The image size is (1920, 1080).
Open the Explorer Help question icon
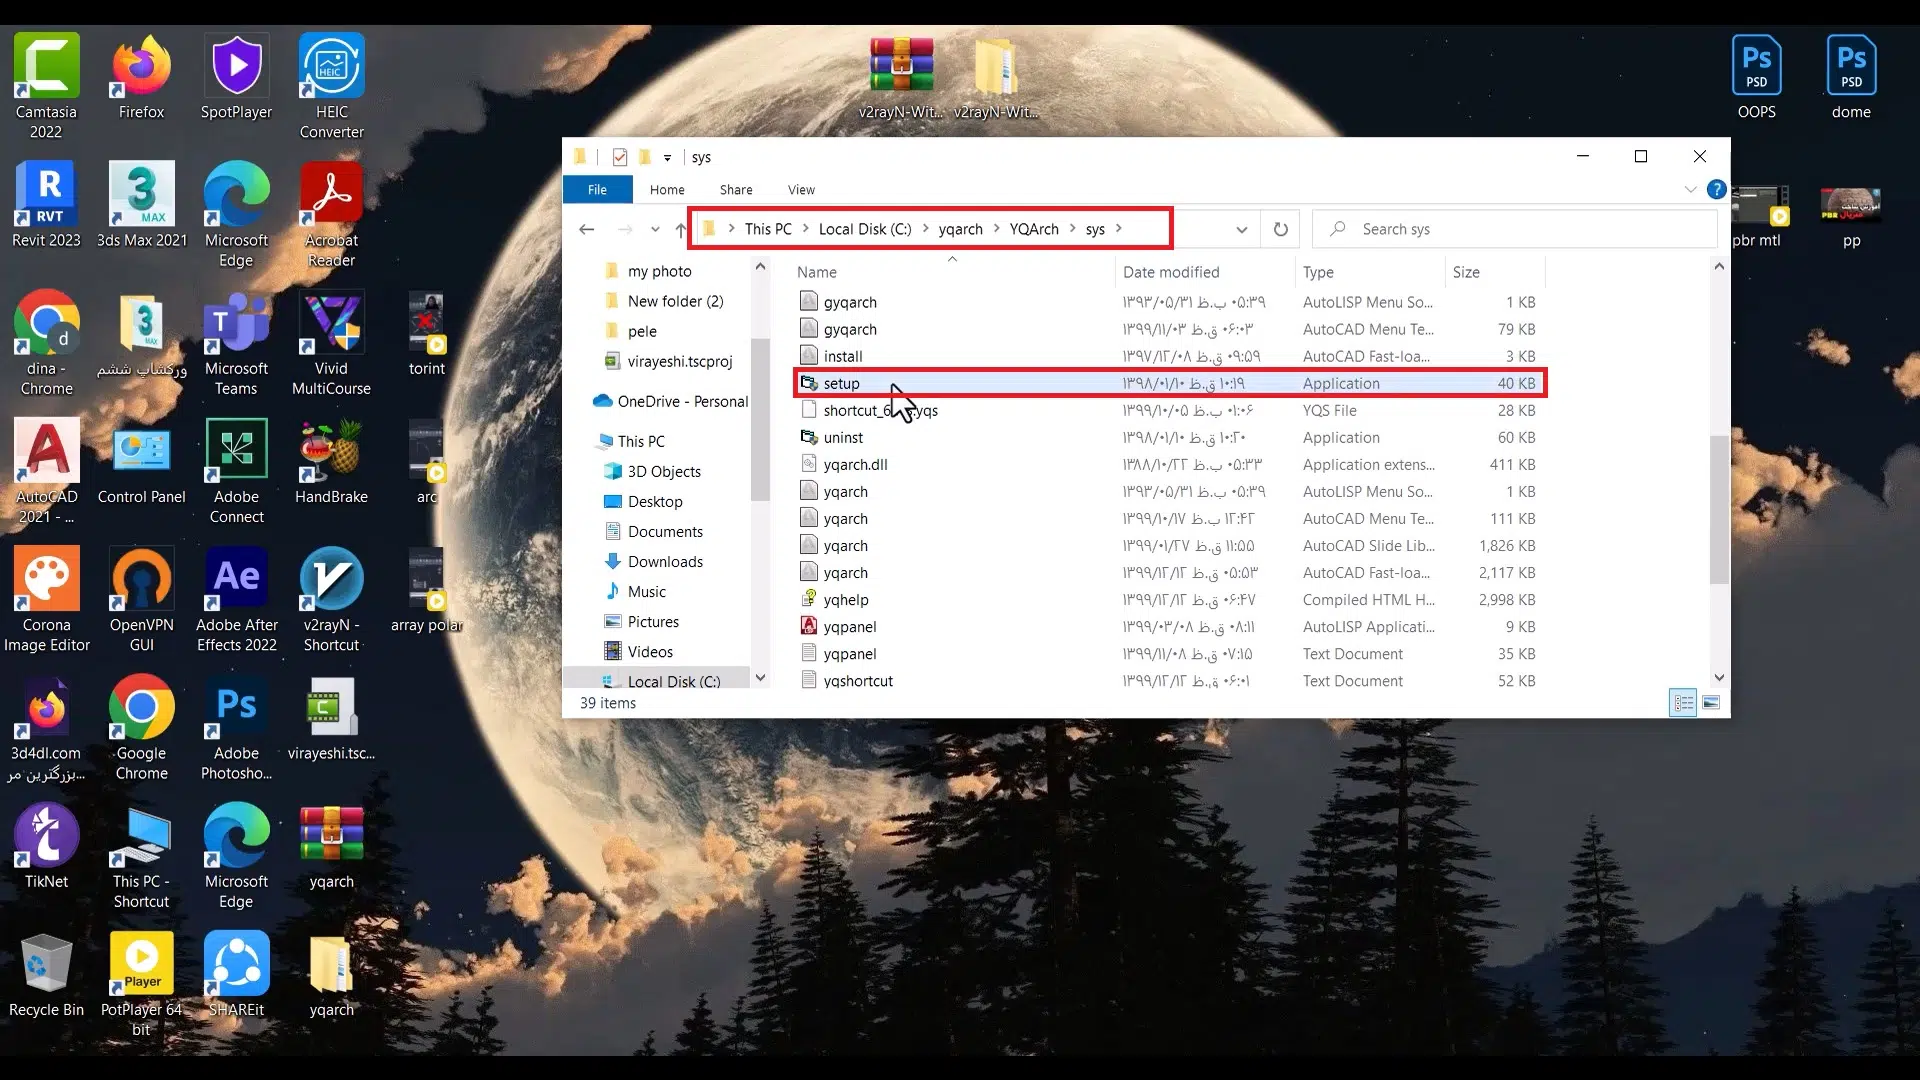[1716, 189]
